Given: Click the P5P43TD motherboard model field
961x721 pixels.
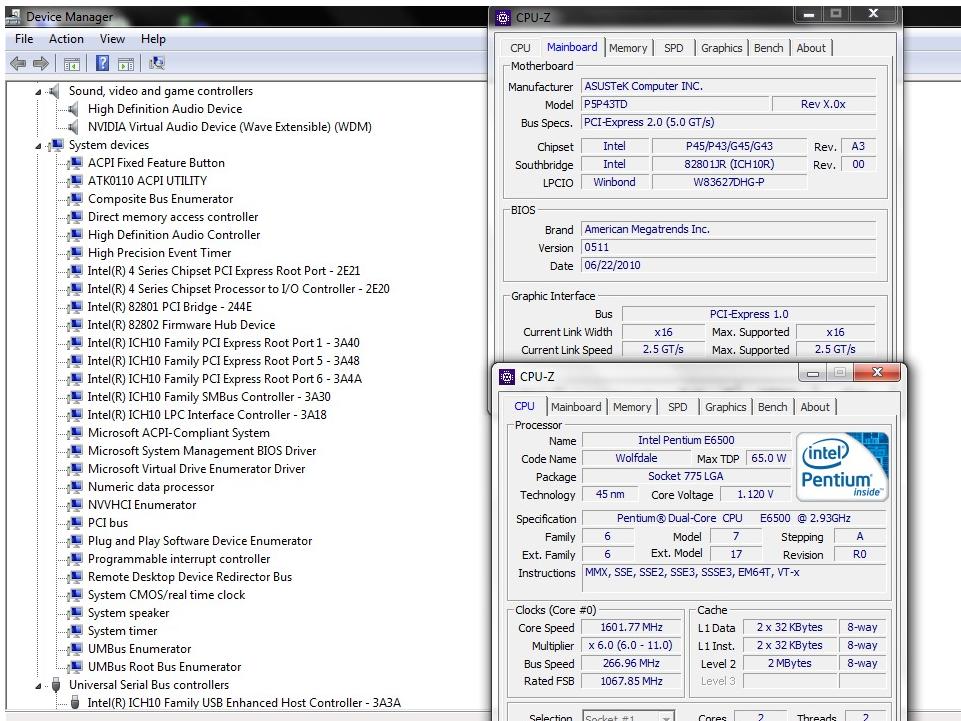Looking at the screenshot, I should pos(673,104).
